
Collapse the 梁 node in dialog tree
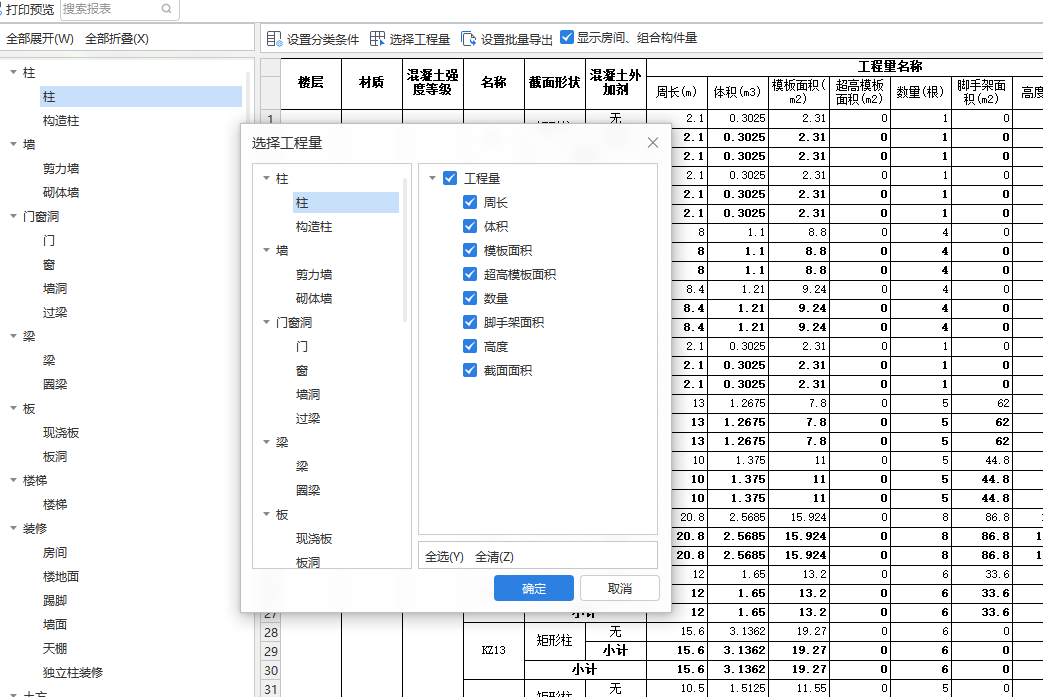[x=266, y=442]
